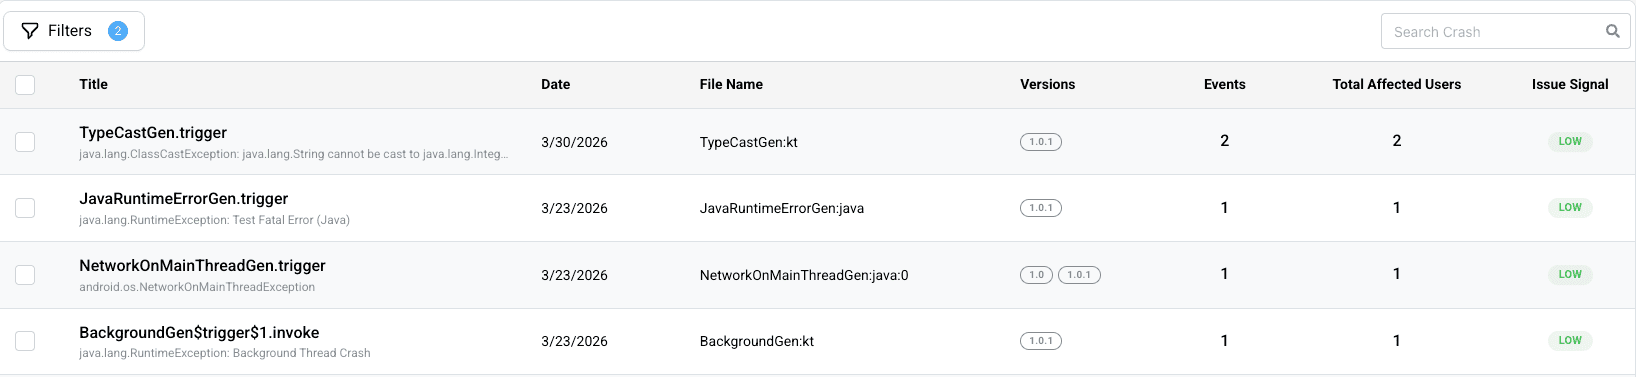Viewport: 1636px width, 377px height.
Task: Click version 1.0.1 tag in NetworkOnMainThreadGen row
Action: 1079,275
